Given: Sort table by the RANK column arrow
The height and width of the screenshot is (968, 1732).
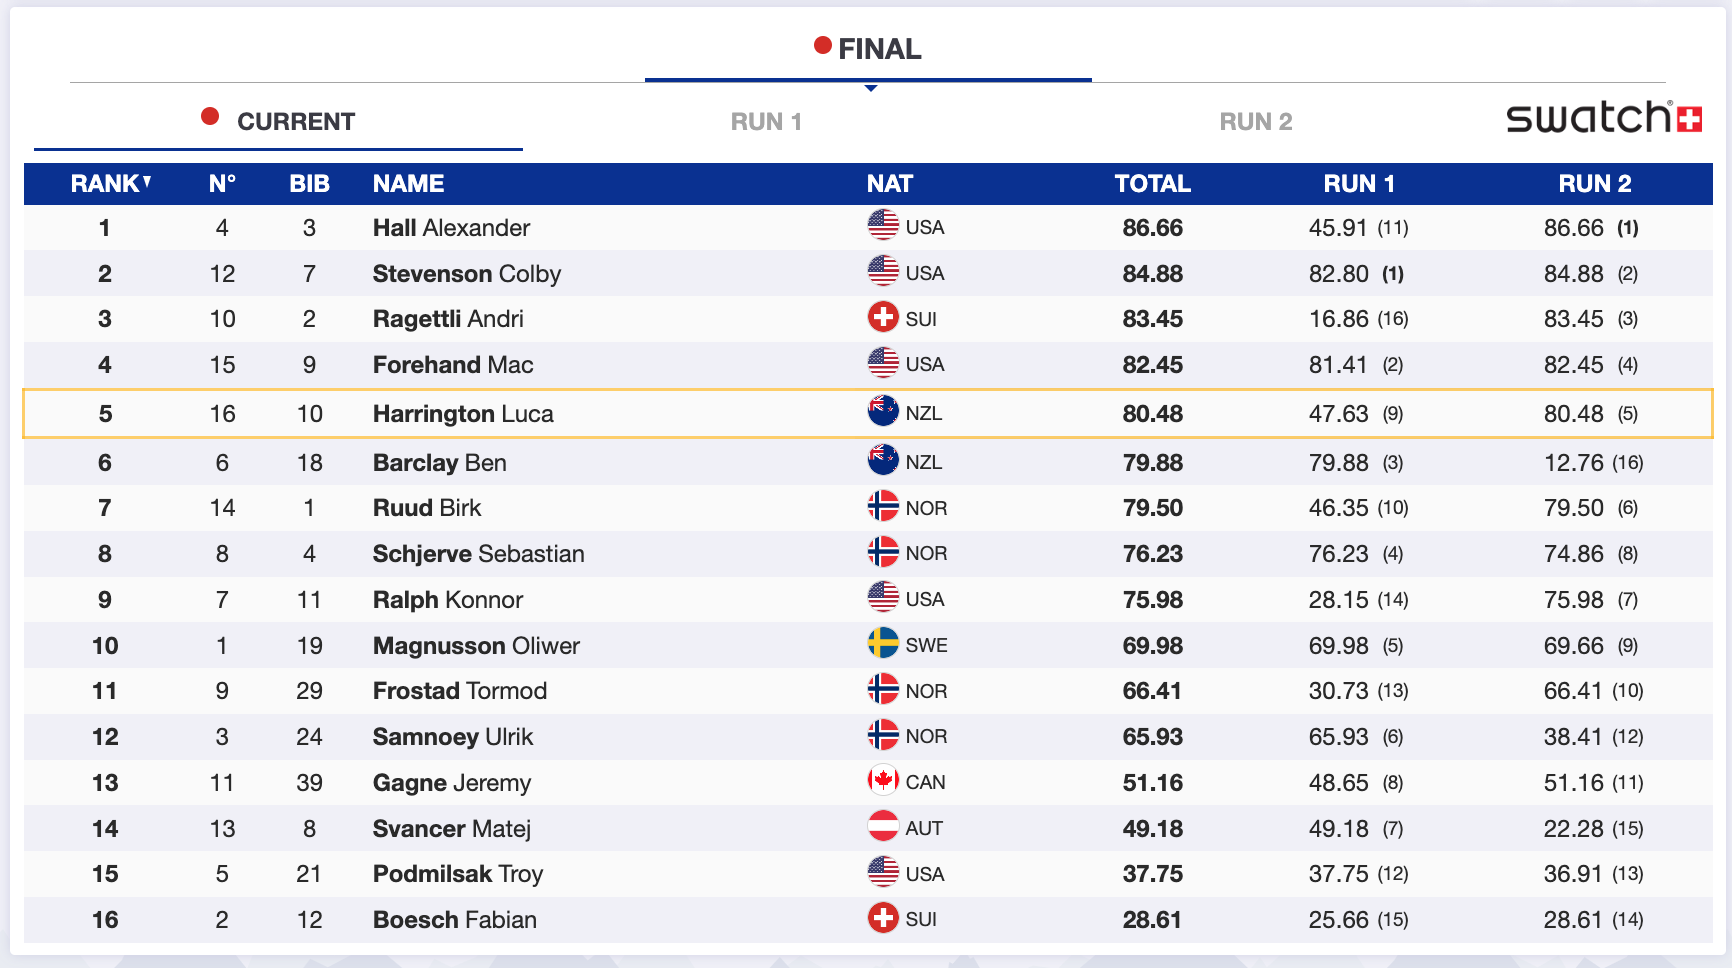Looking at the screenshot, I should (147, 181).
